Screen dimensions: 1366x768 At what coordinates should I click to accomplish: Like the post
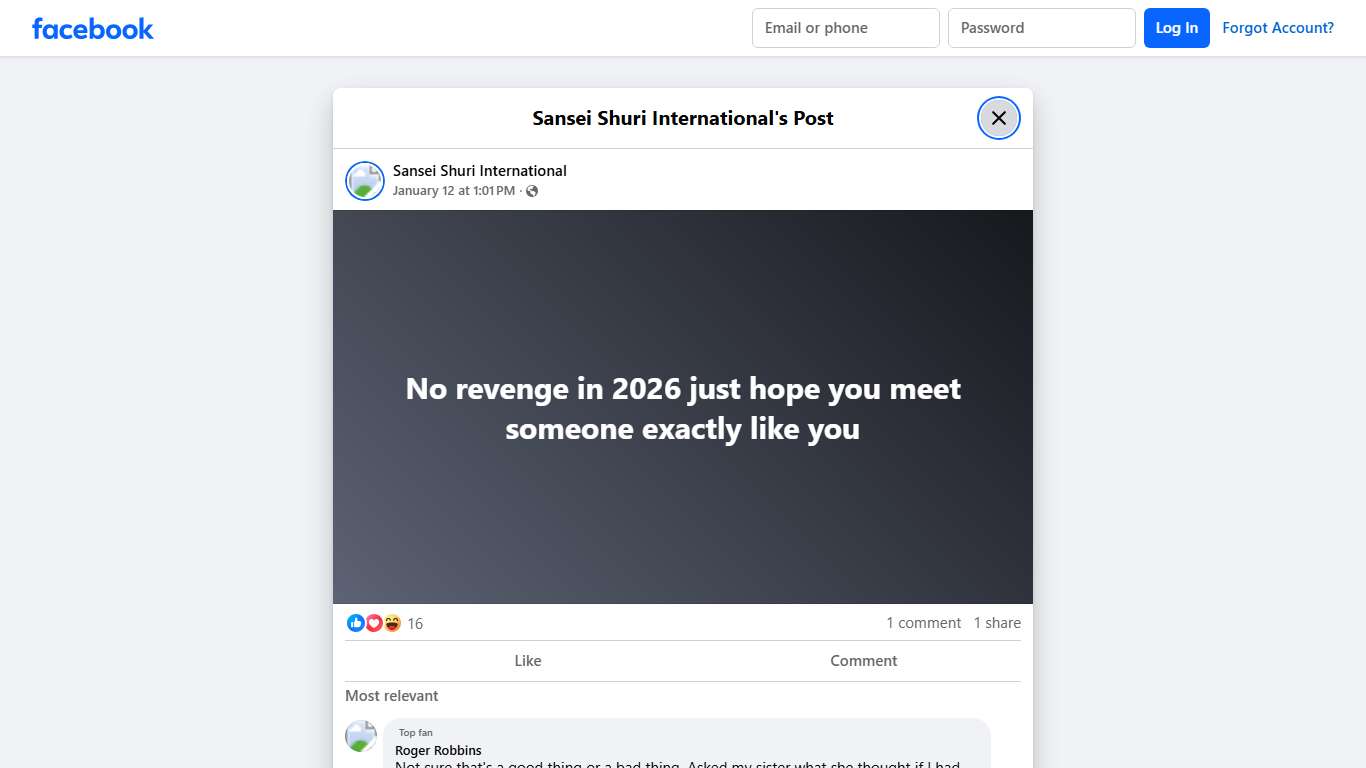(527, 660)
